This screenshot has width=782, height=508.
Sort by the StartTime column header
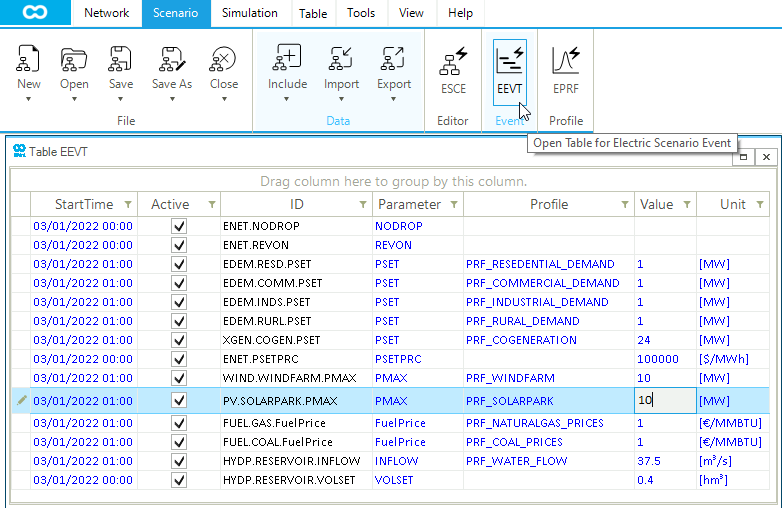point(84,205)
